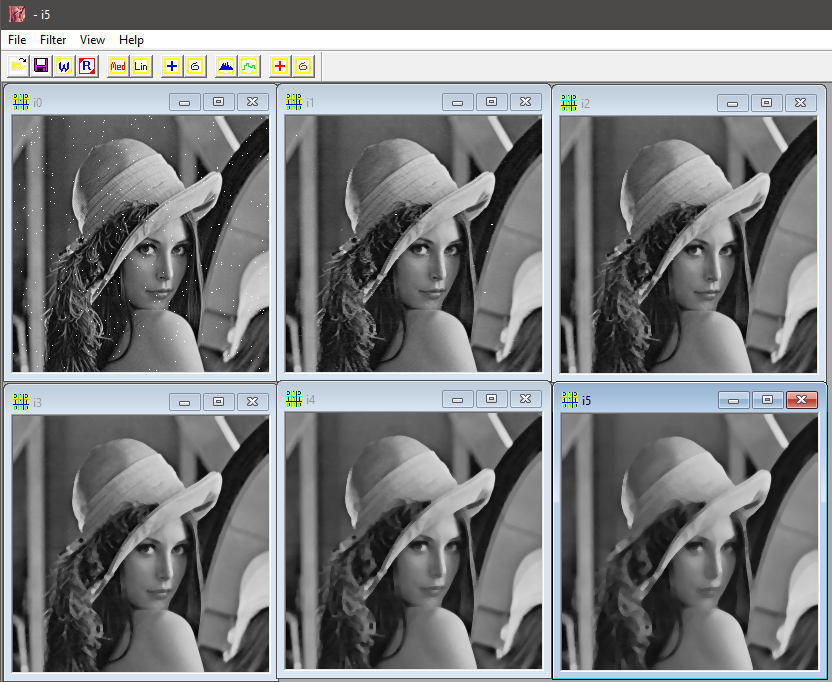Apply the Lin linear filter
This screenshot has height=682, width=832.
click(141, 66)
